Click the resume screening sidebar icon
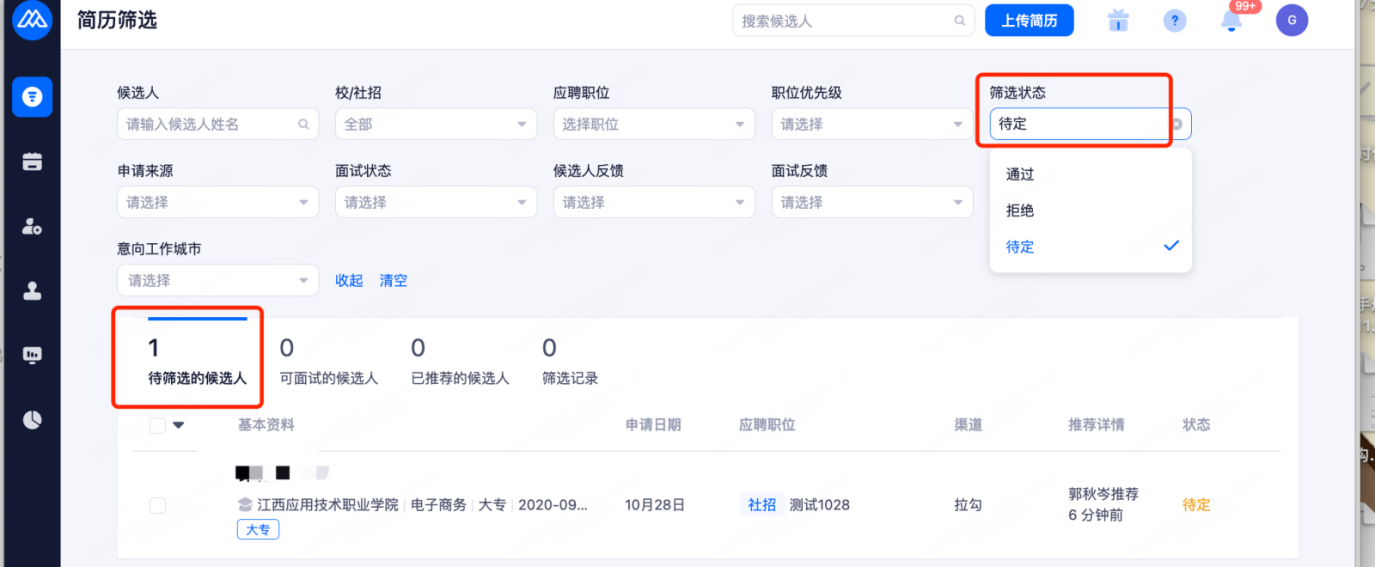Viewport: 1375px width, 567px height. pyautogui.click(x=32, y=96)
